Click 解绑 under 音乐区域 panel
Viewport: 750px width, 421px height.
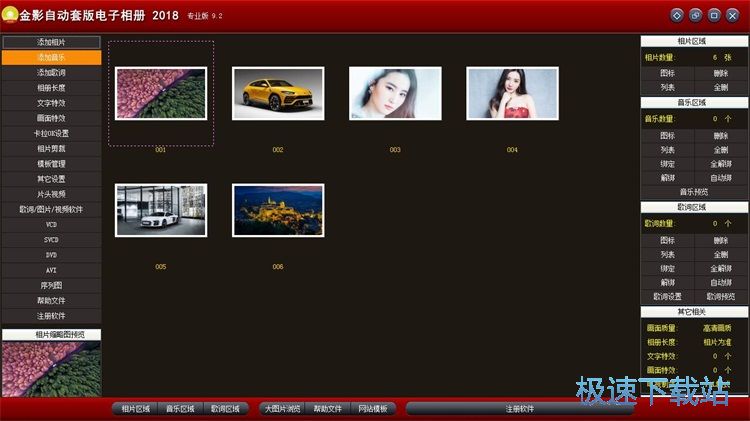coord(667,178)
